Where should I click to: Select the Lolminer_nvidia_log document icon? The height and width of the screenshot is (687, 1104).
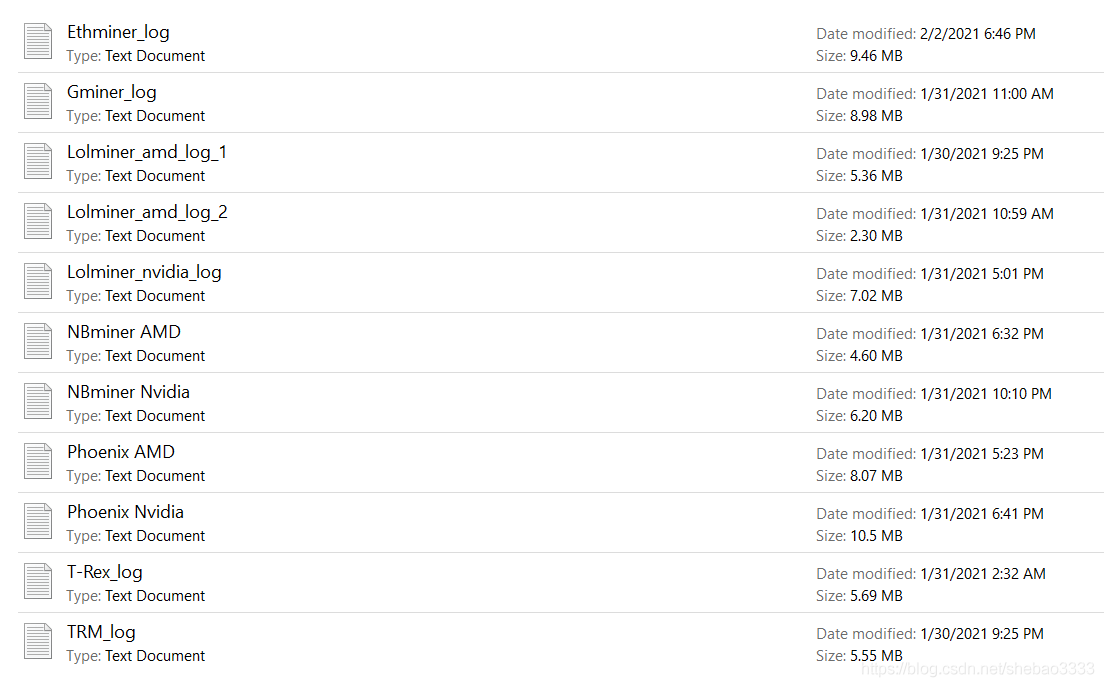pos(38,281)
